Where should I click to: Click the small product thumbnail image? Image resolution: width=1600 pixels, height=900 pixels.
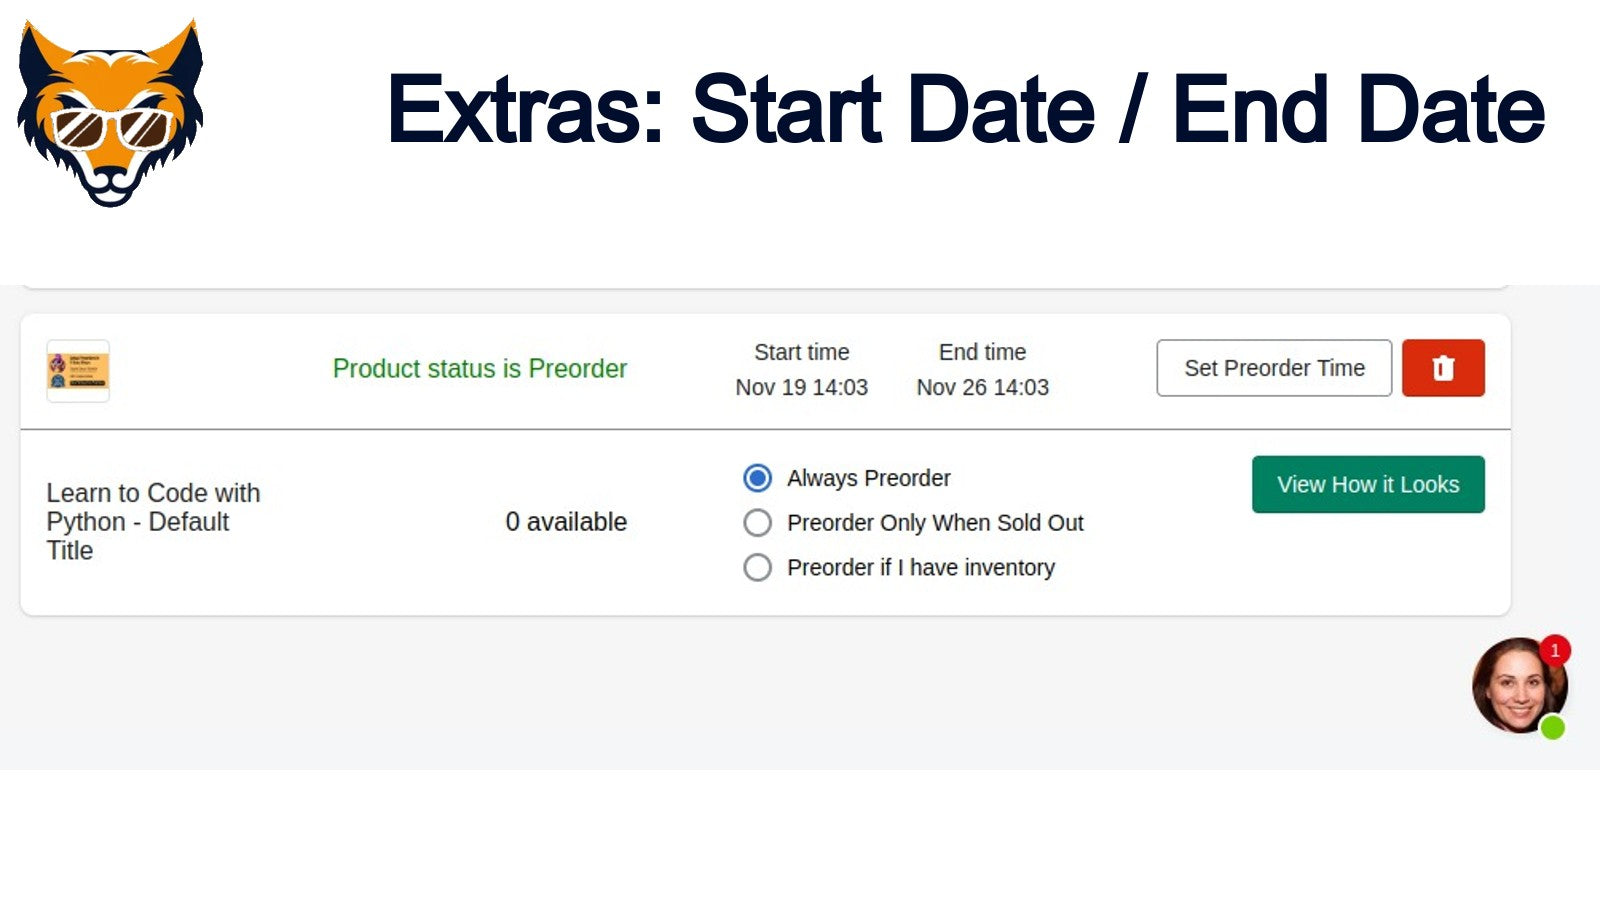coord(78,371)
